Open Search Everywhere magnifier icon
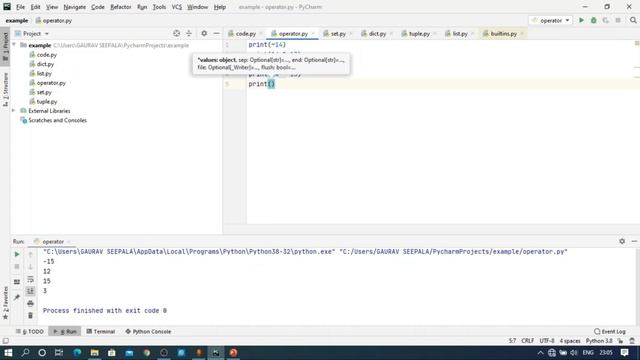The height and width of the screenshot is (360, 640). click(x=633, y=20)
